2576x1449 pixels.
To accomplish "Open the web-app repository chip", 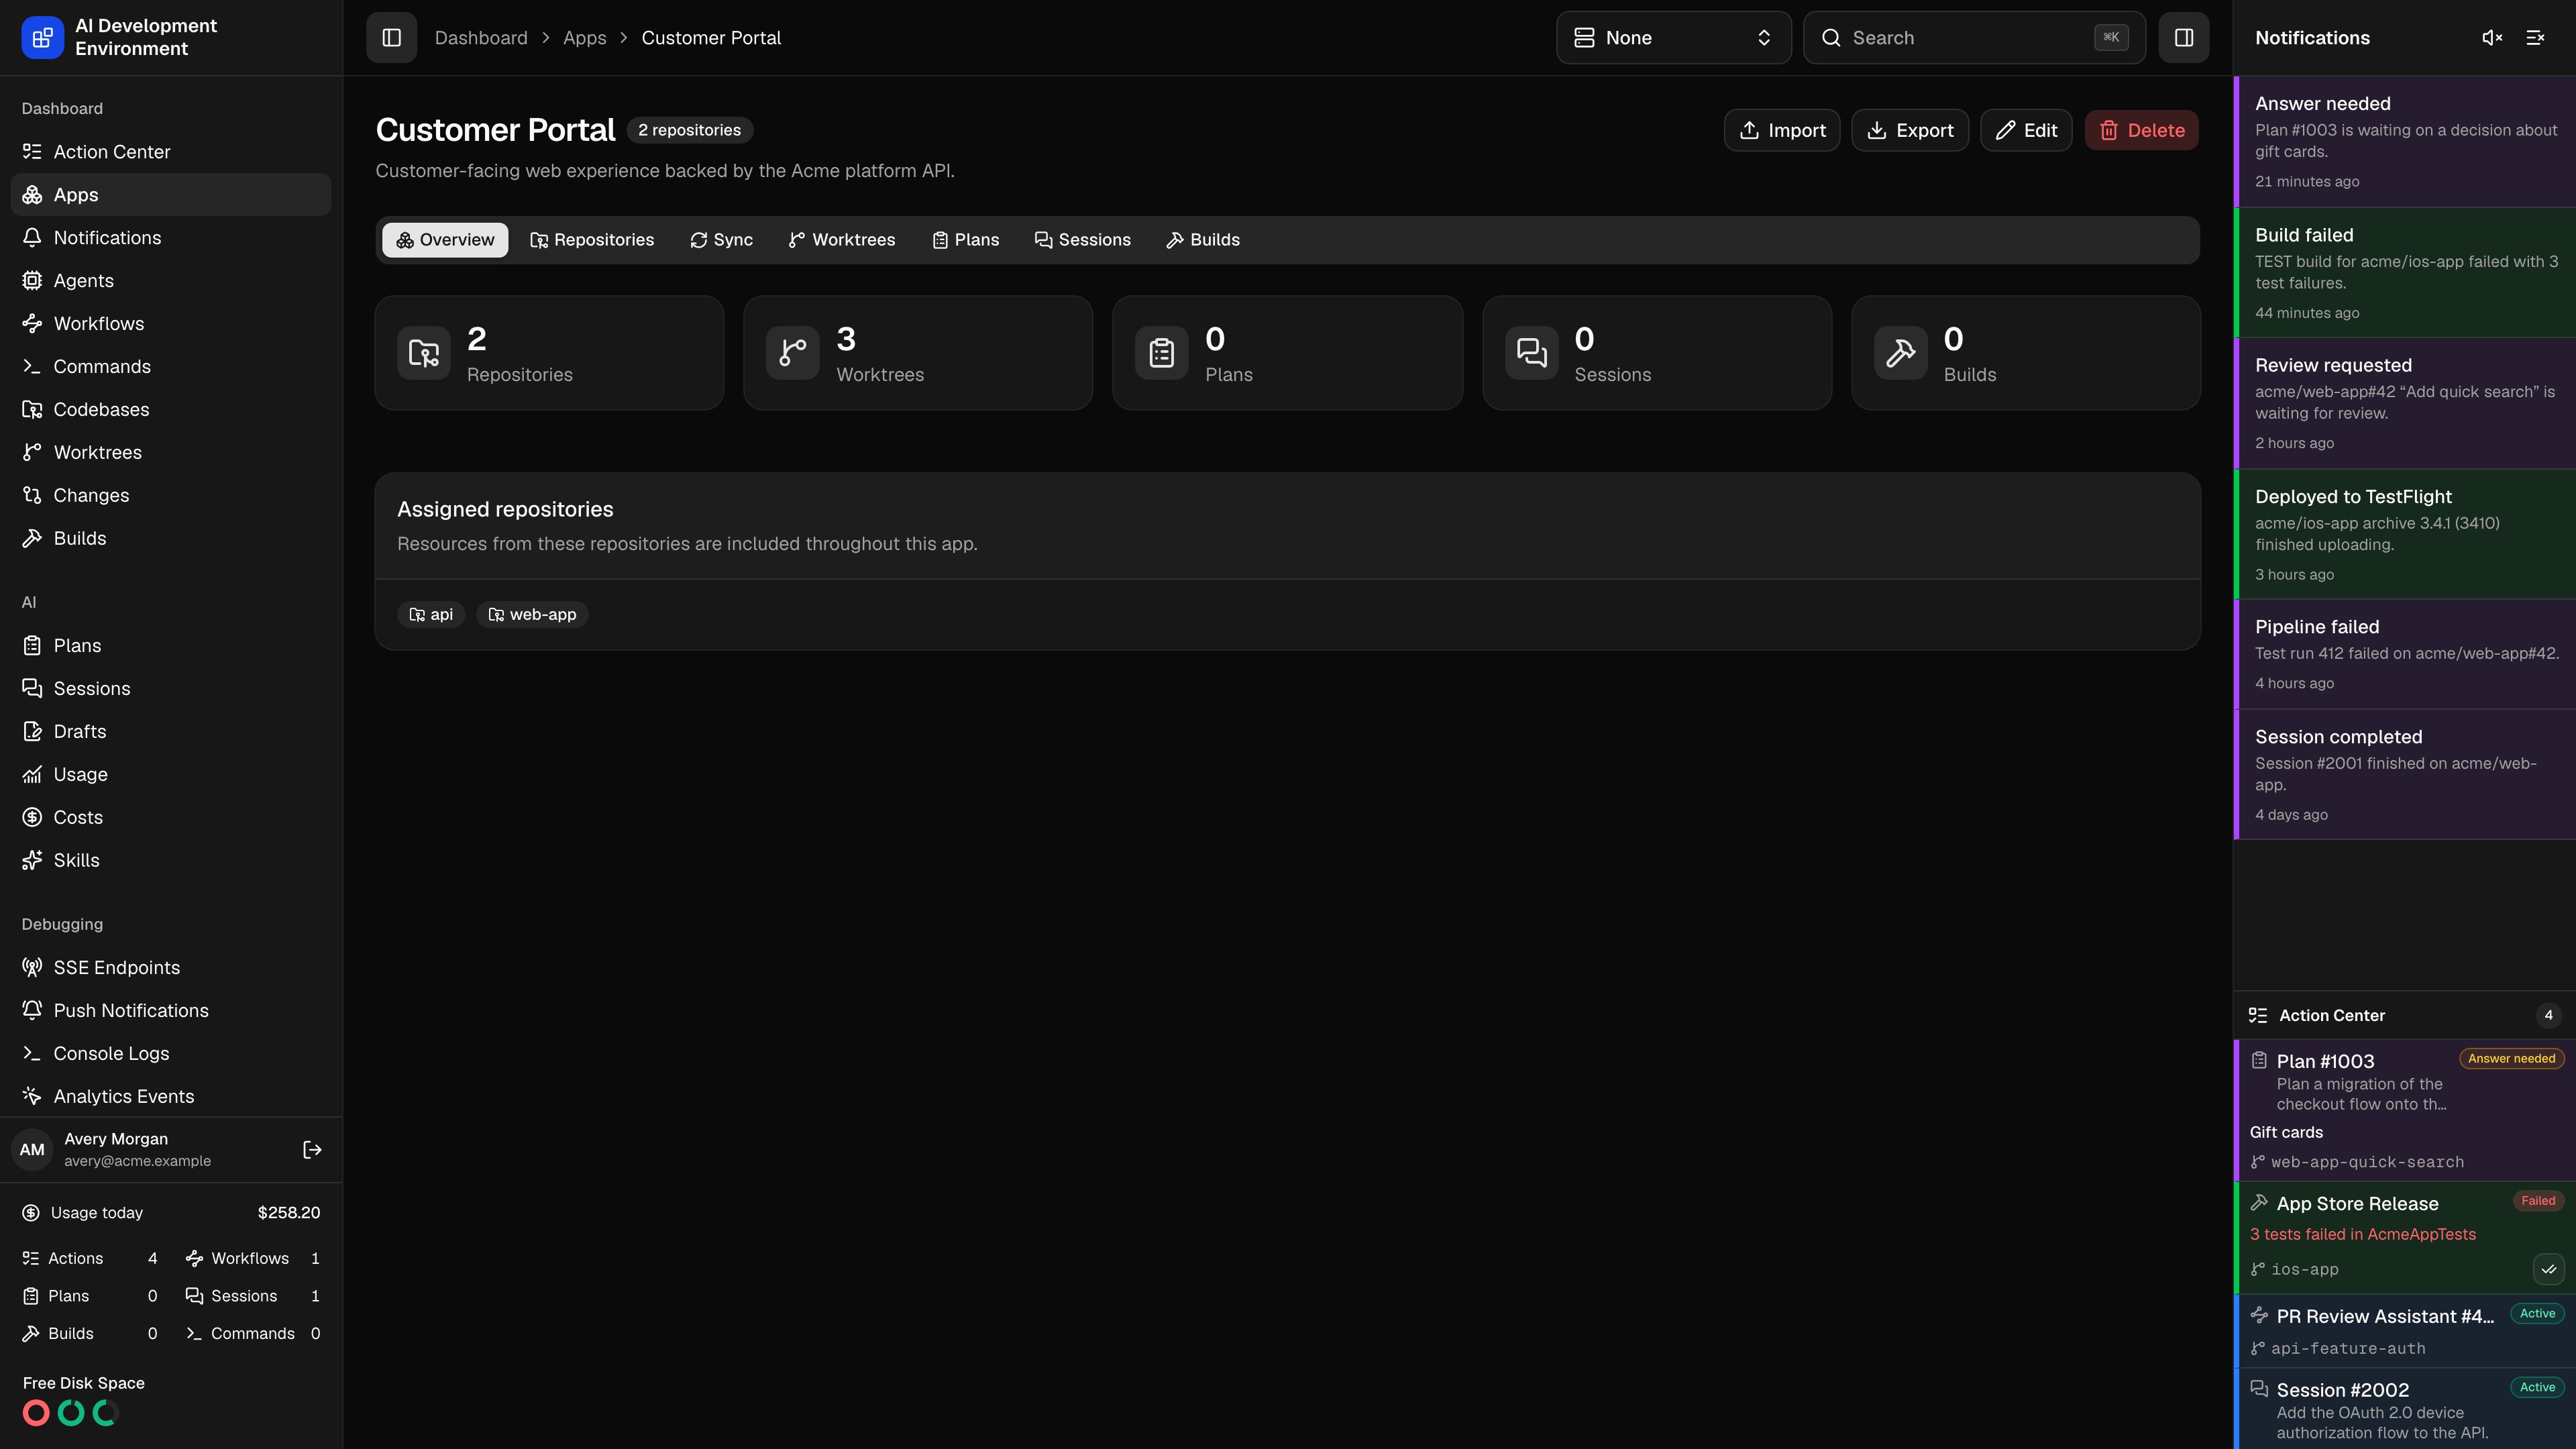I will click(x=532, y=614).
